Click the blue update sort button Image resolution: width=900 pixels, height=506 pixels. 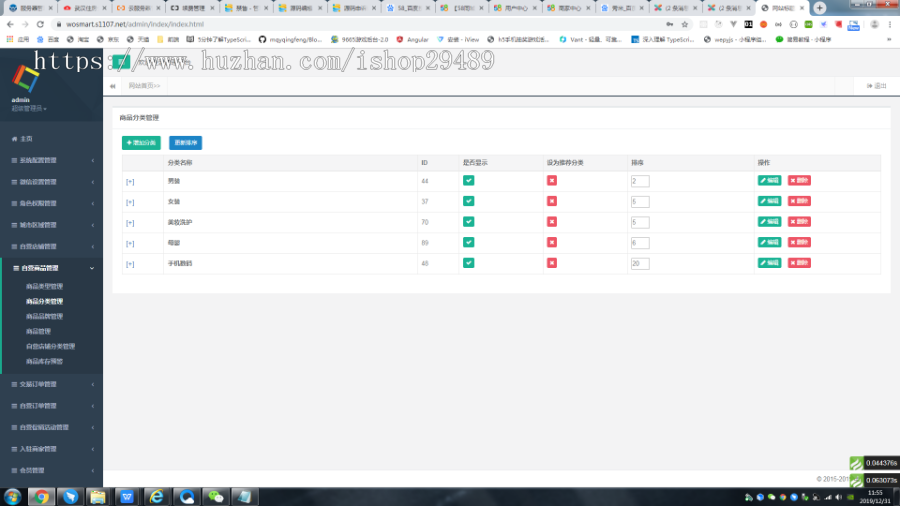click(x=185, y=143)
